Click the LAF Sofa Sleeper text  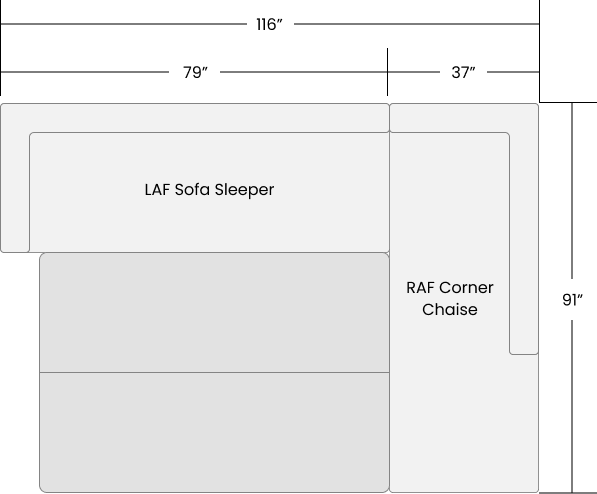(x=209, y=190)
